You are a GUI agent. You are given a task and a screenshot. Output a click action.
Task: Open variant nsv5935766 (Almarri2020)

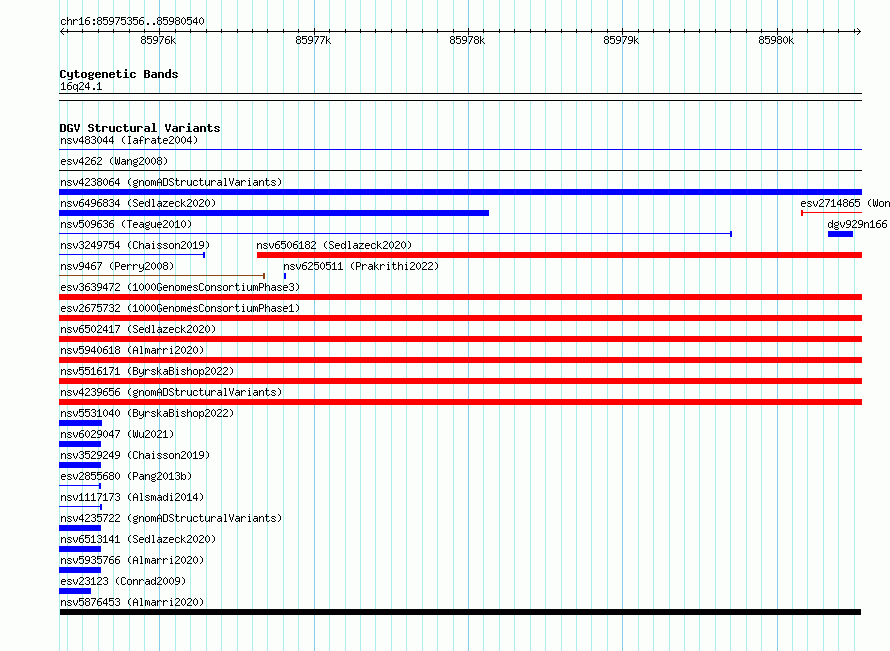pyautogui.click(x=132, y=560)
